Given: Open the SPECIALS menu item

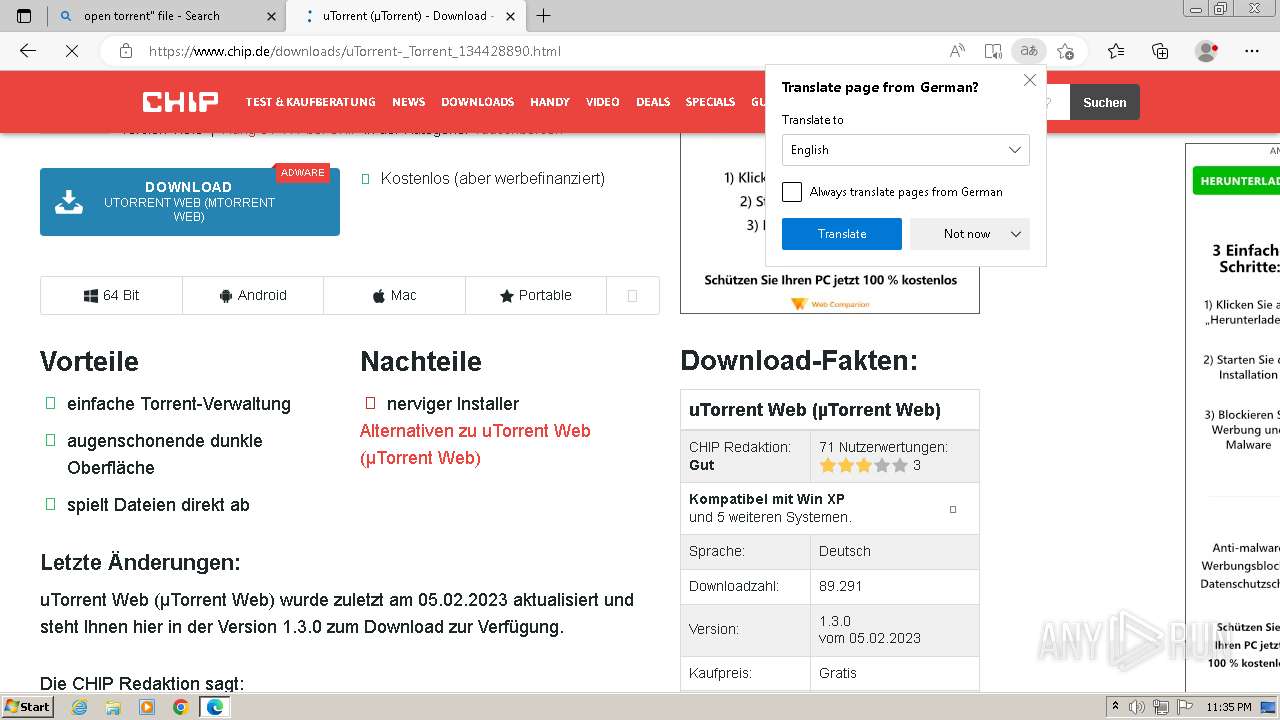Looking at the screenshot, I should tap(710, 102).
